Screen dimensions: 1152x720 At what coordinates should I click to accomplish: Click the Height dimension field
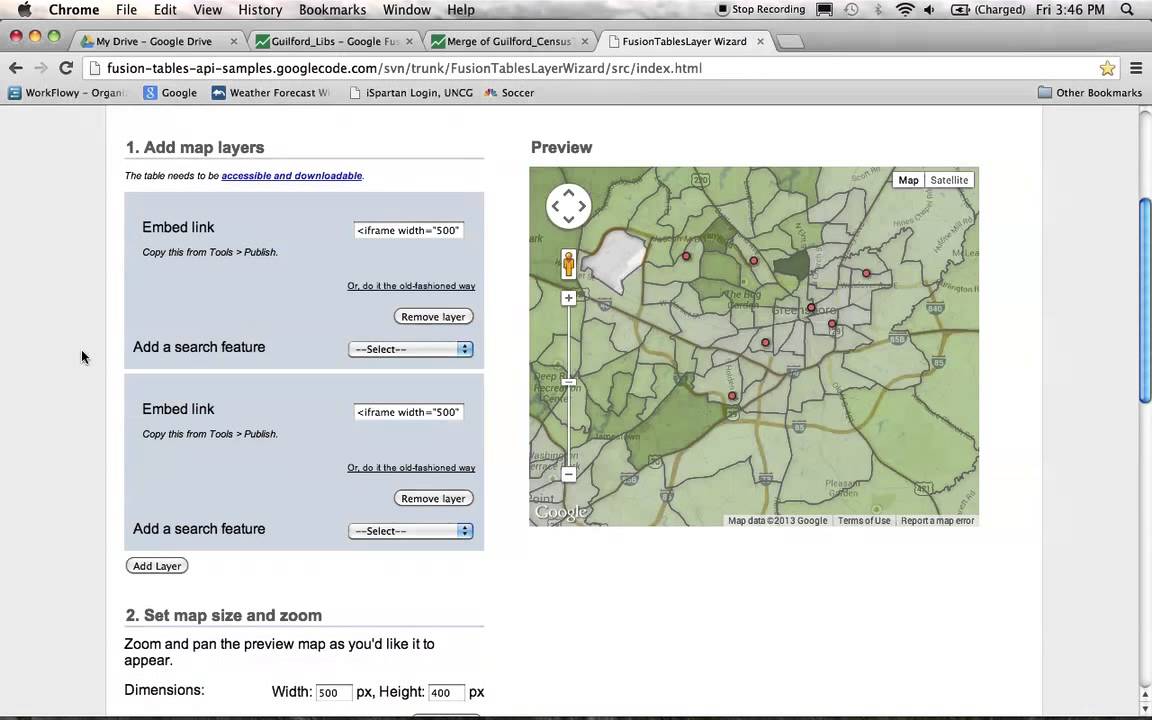tap(446, 693)
